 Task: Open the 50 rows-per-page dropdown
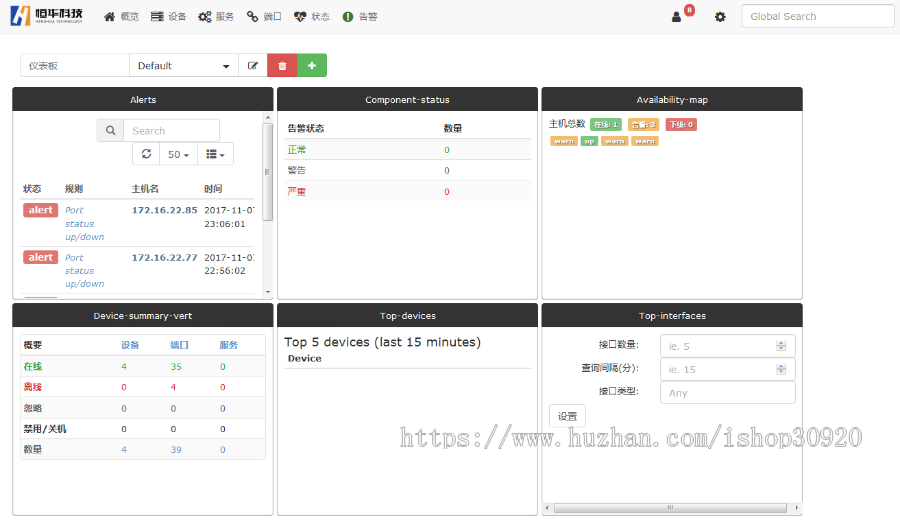[179, 154]
